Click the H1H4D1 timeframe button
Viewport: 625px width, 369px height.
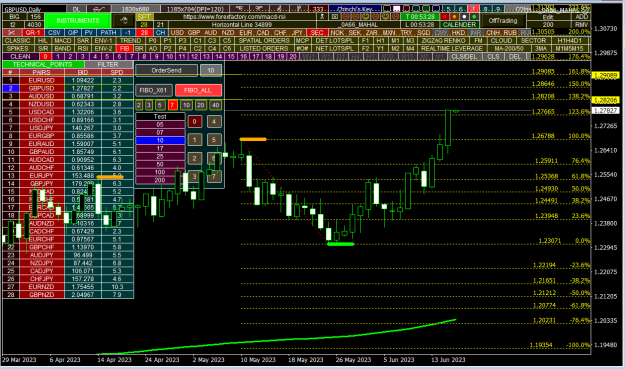tap(569, 41)
